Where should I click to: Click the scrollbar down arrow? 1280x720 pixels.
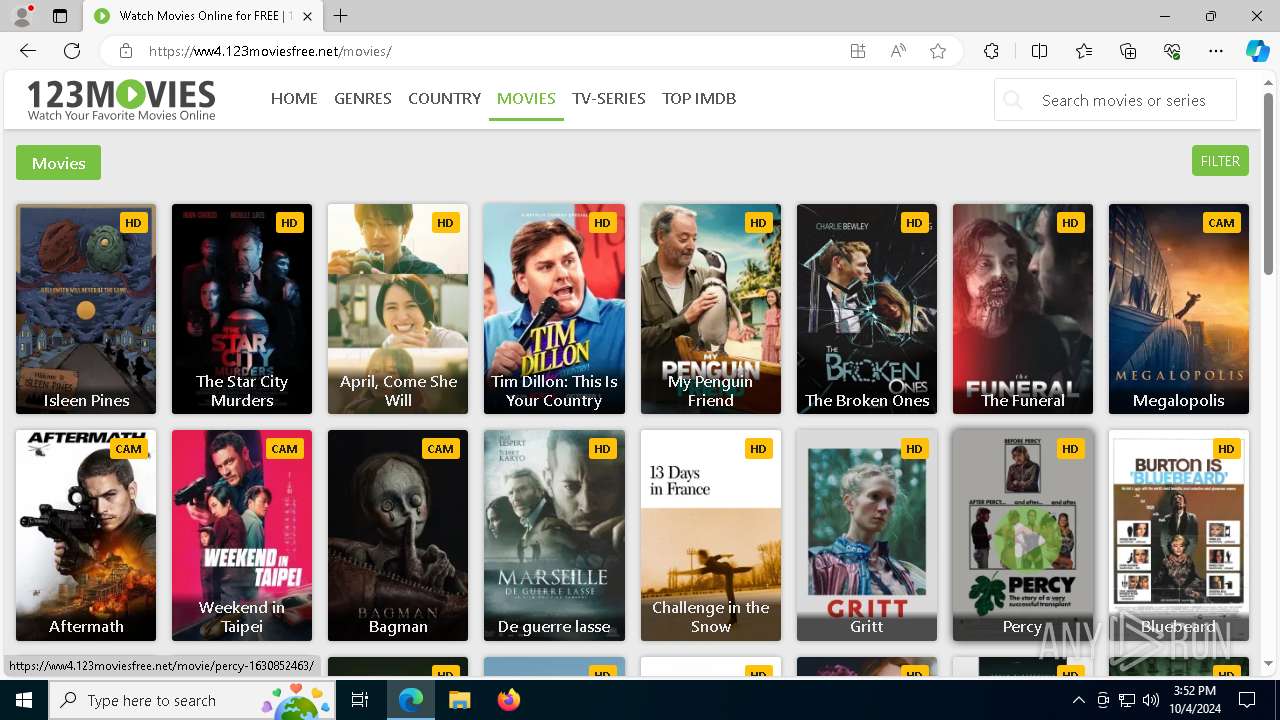[1269, 663]
